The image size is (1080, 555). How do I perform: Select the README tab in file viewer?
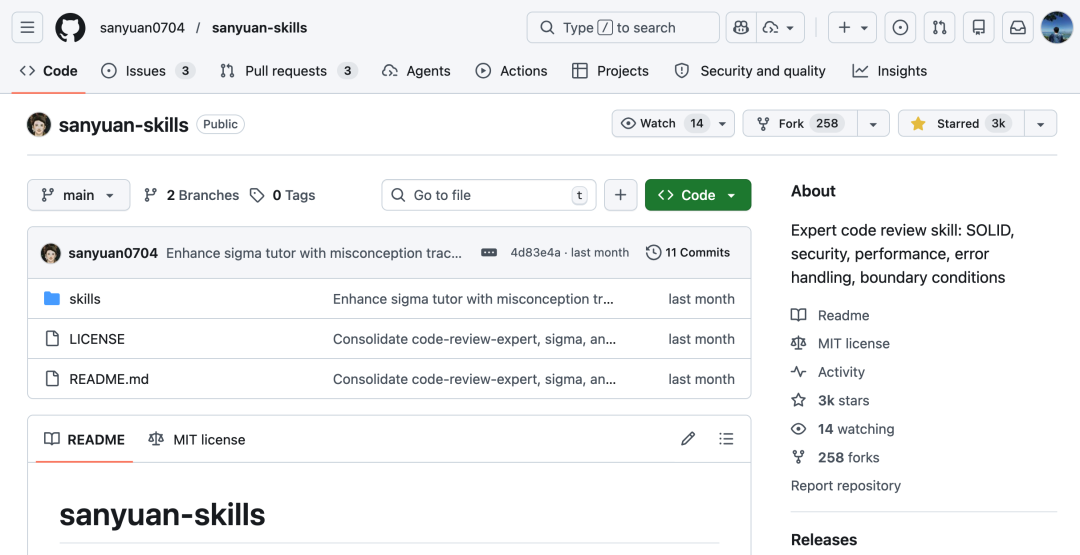pyautogui.click(x=84, y=439)
